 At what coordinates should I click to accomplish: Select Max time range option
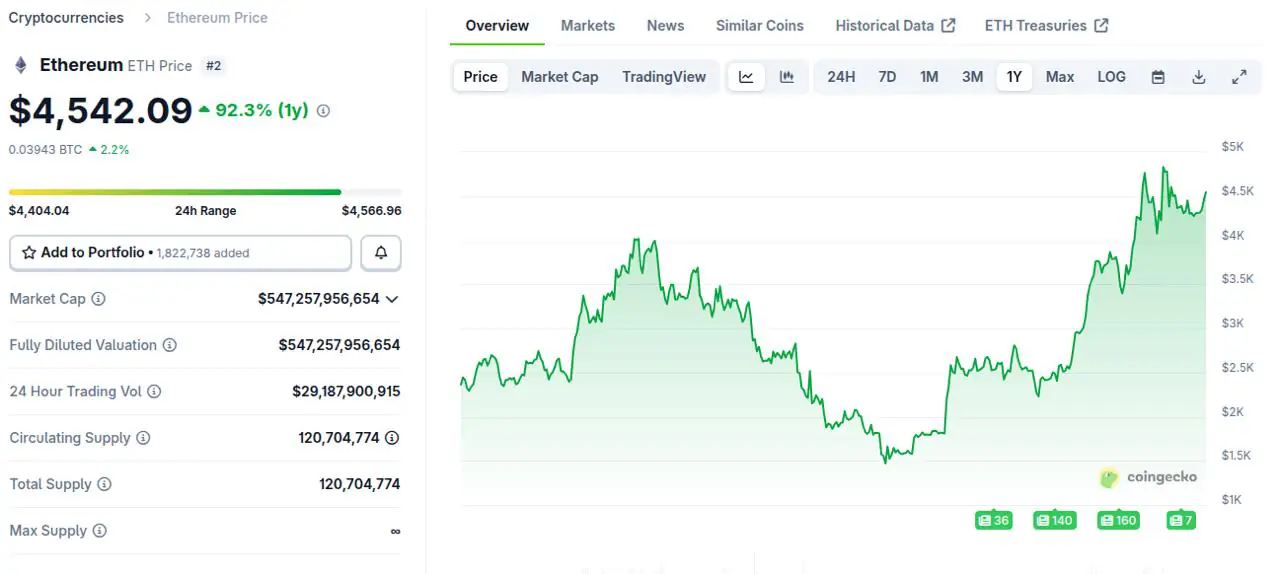tap(1060, 77)
